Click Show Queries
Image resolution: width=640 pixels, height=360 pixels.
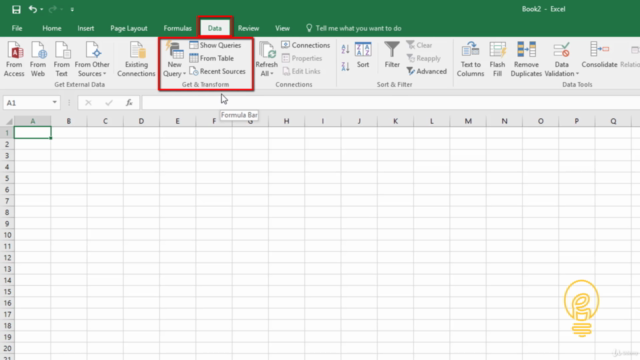215,45
